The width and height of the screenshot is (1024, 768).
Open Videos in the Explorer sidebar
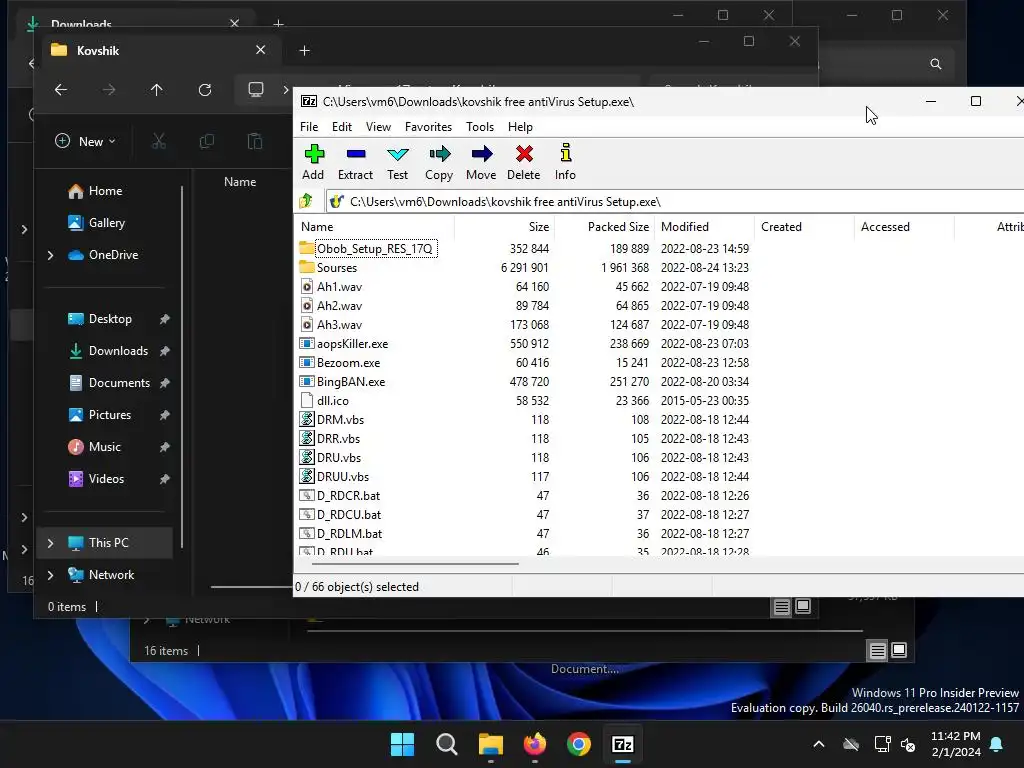(96, 479)
